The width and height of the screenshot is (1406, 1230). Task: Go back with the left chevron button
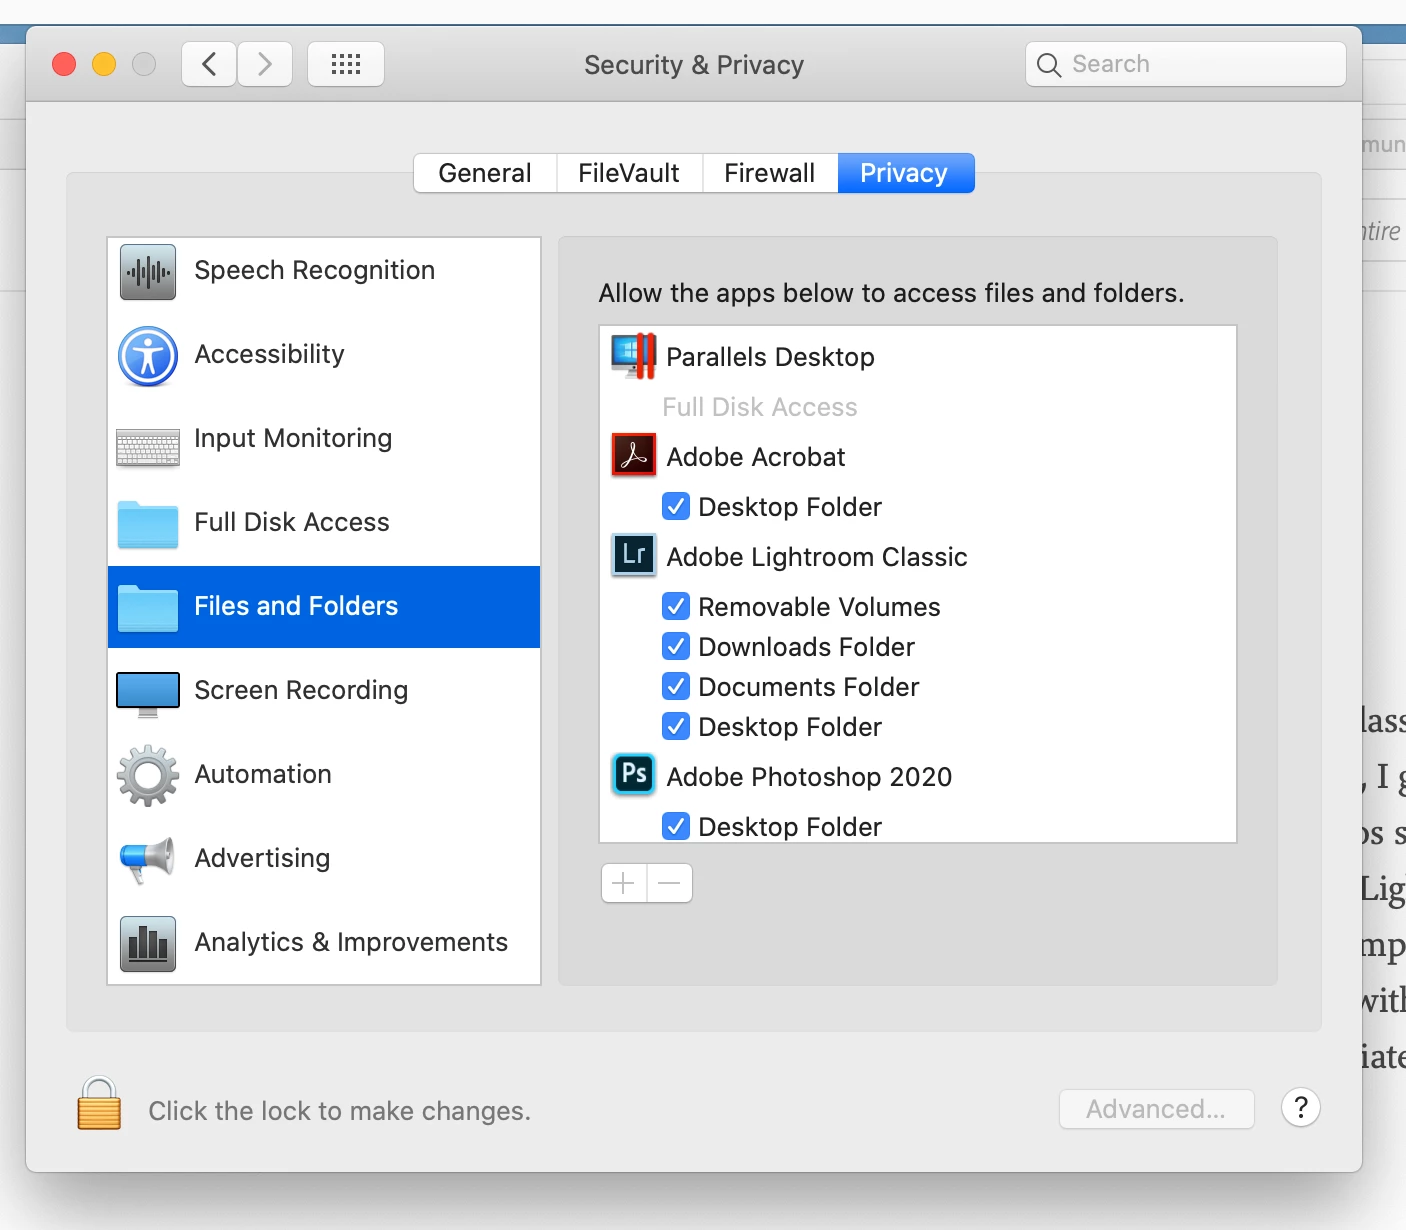209,64
